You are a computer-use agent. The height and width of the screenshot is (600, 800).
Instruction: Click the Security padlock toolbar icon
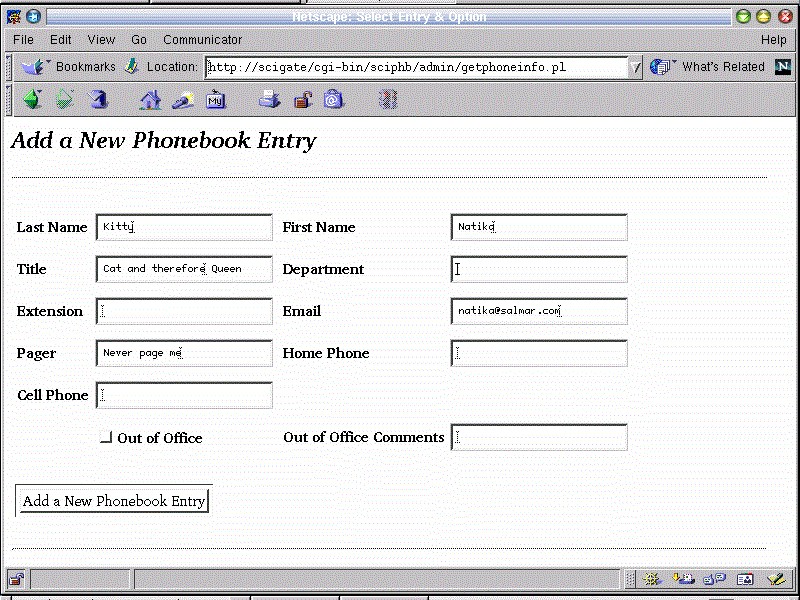pos(302,99)
